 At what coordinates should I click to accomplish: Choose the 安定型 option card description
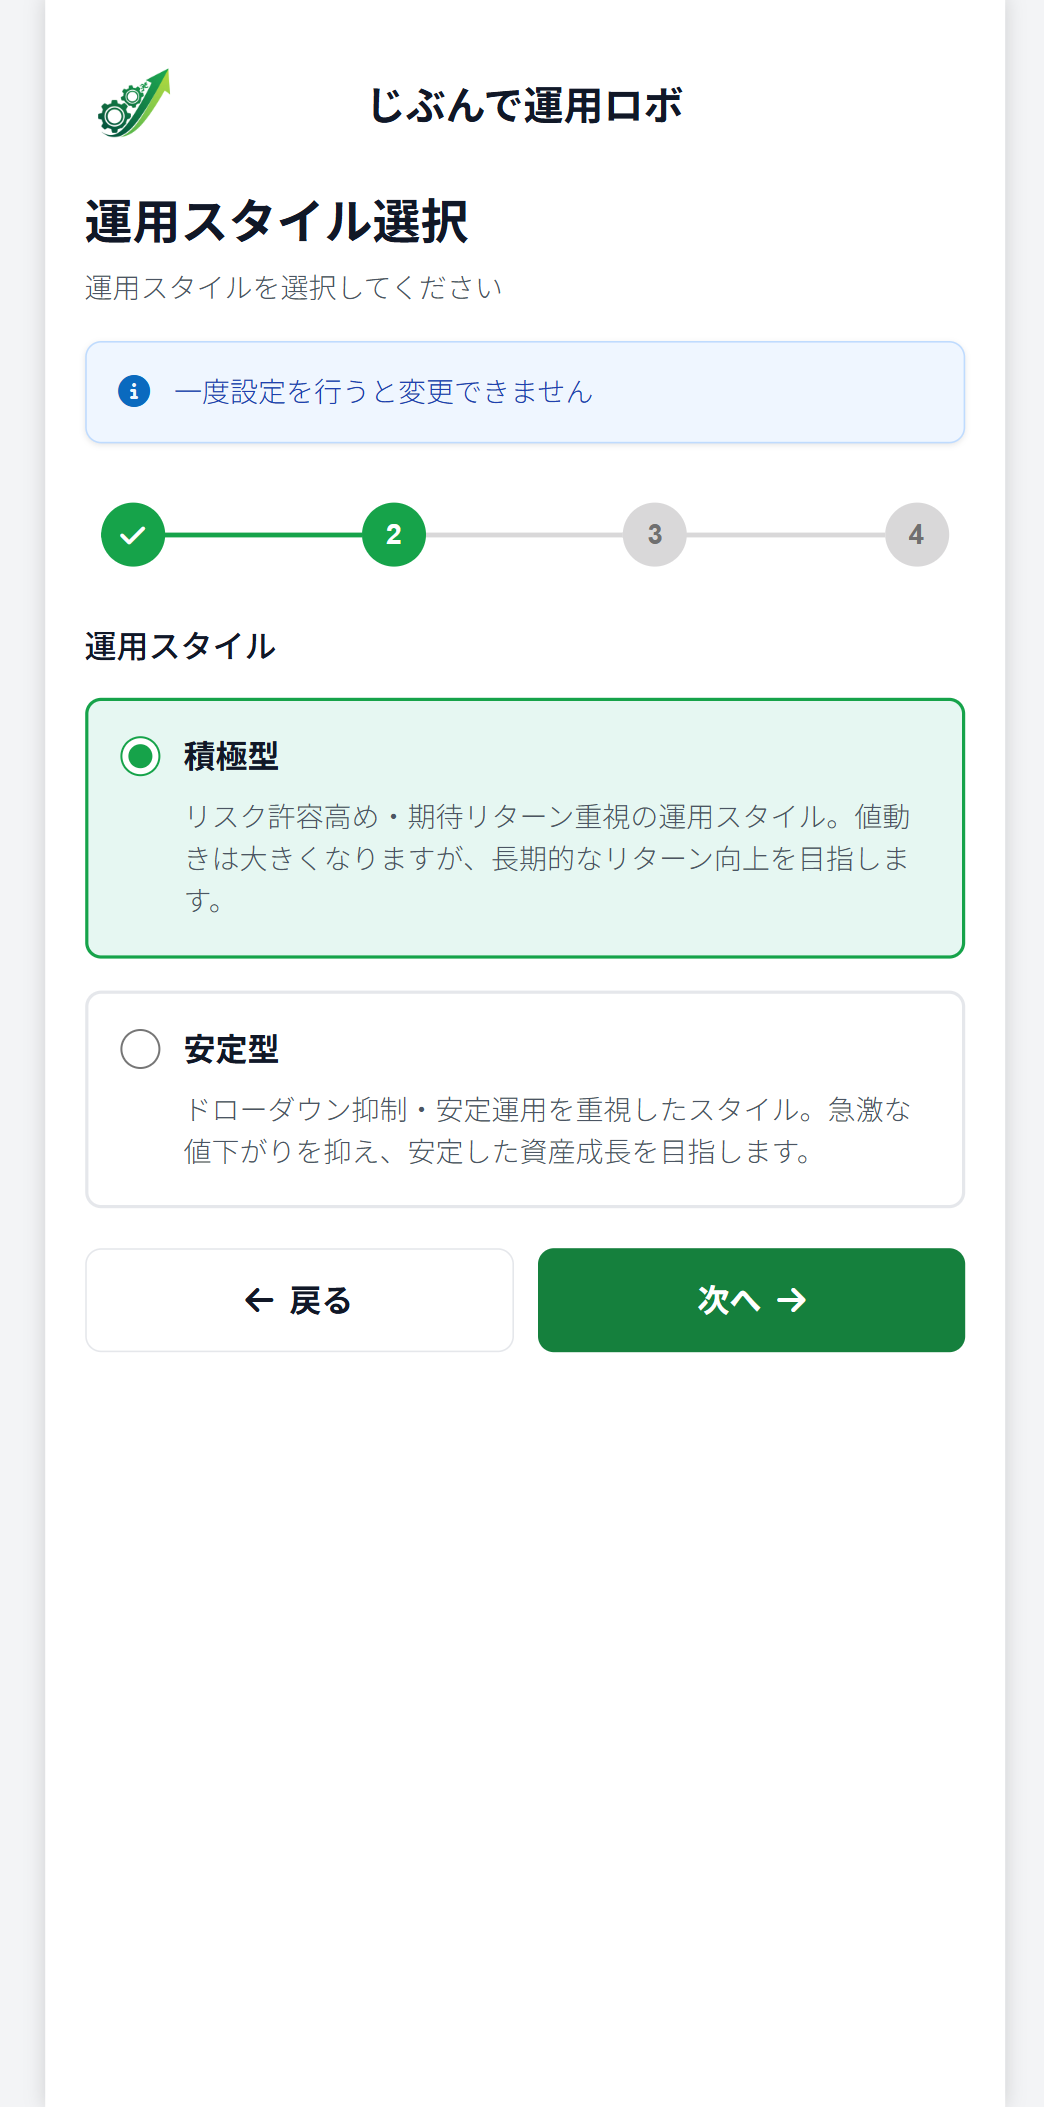click(x=547, y=1131)
